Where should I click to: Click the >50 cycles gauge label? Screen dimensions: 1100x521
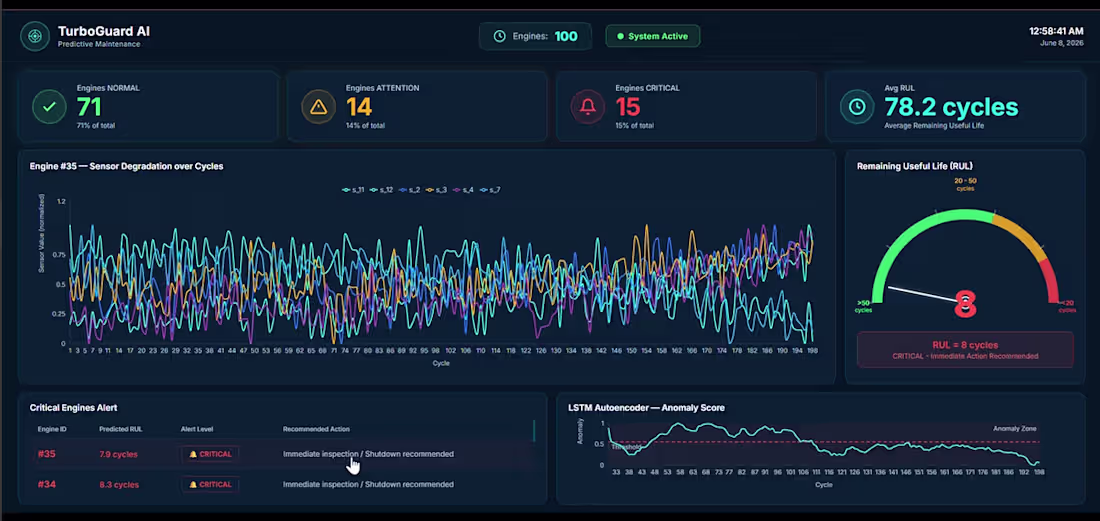point(863,306)
